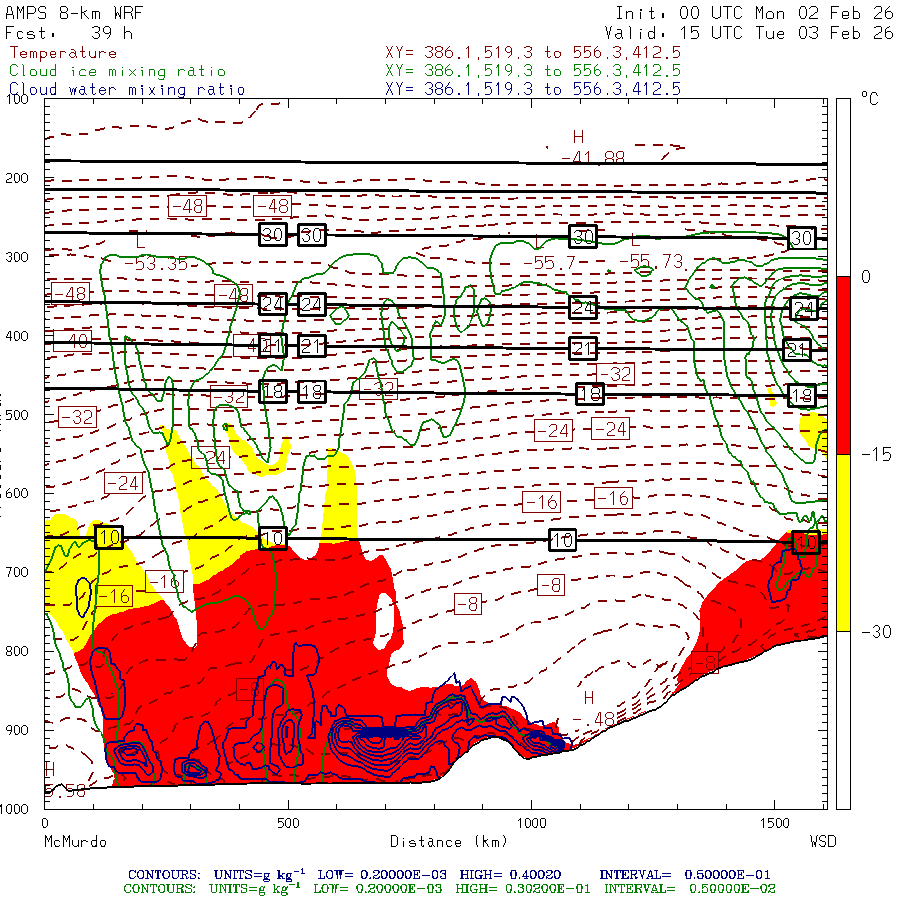Click the '1000' distance axis tick label

(532, 824)
